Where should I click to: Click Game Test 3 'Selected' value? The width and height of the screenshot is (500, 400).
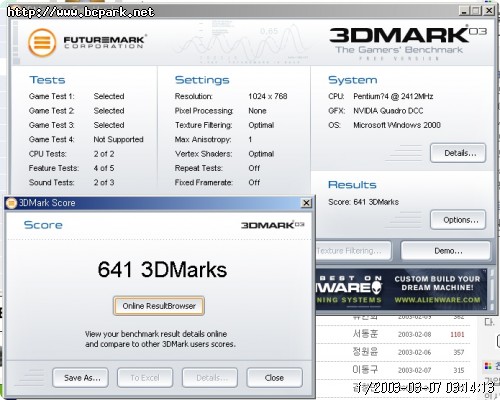coord(109,125)
